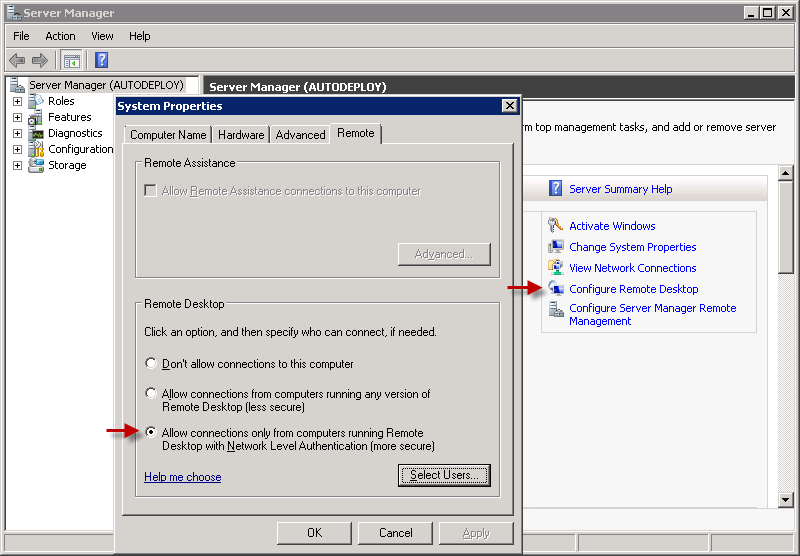800x556 pixels.
Task: Switch to the Advanced tab
Action: click(x=300, y=135)
